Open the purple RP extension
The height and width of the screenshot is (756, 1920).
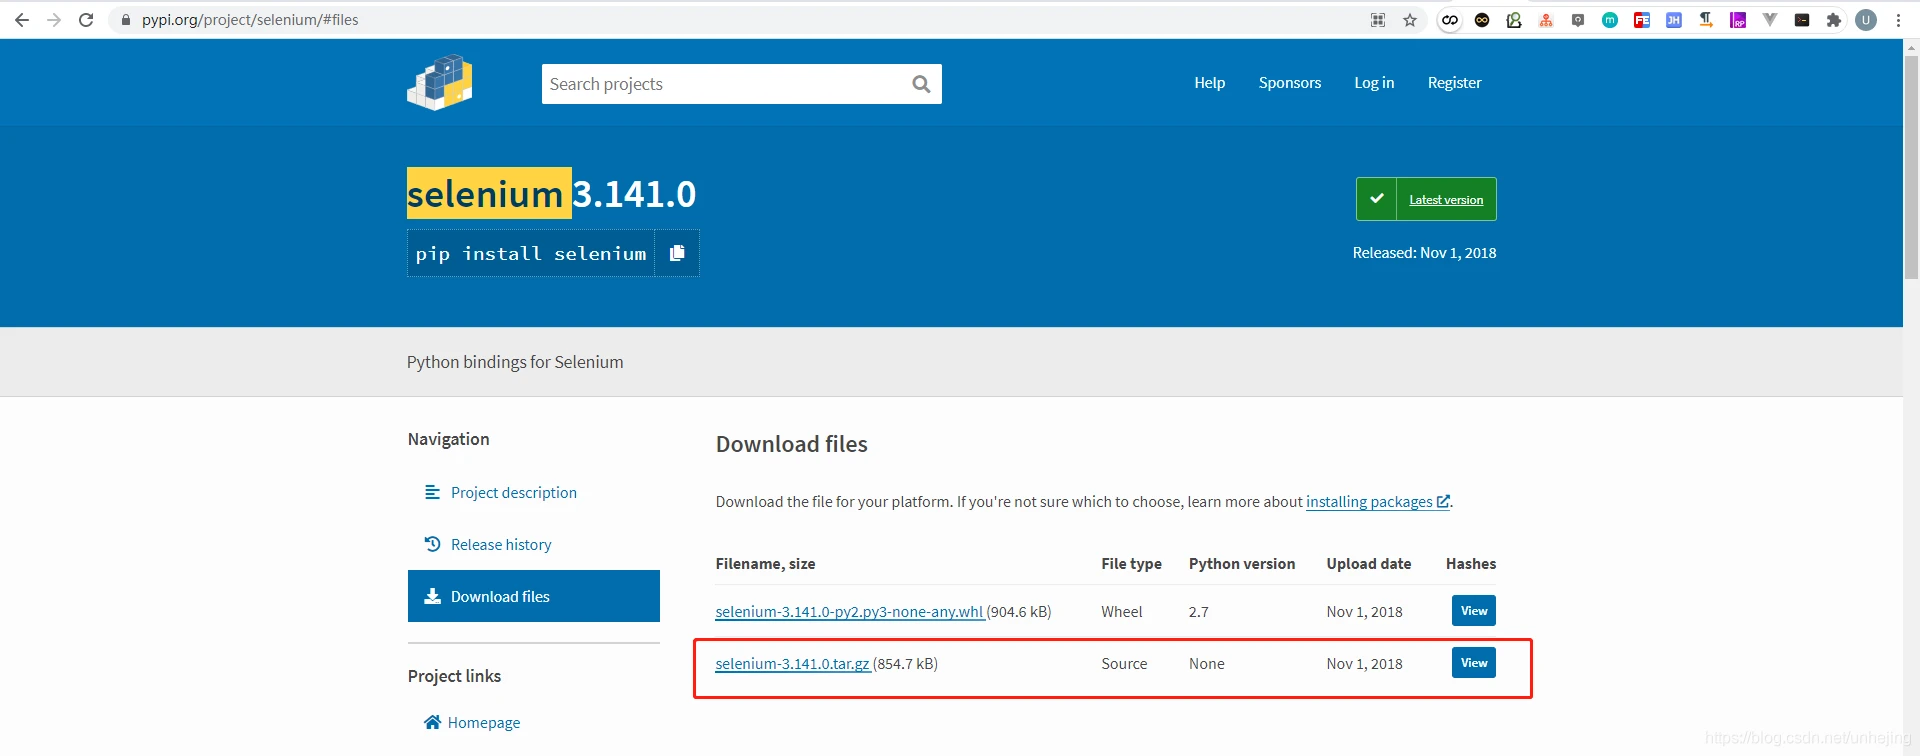pos(1738,20)
